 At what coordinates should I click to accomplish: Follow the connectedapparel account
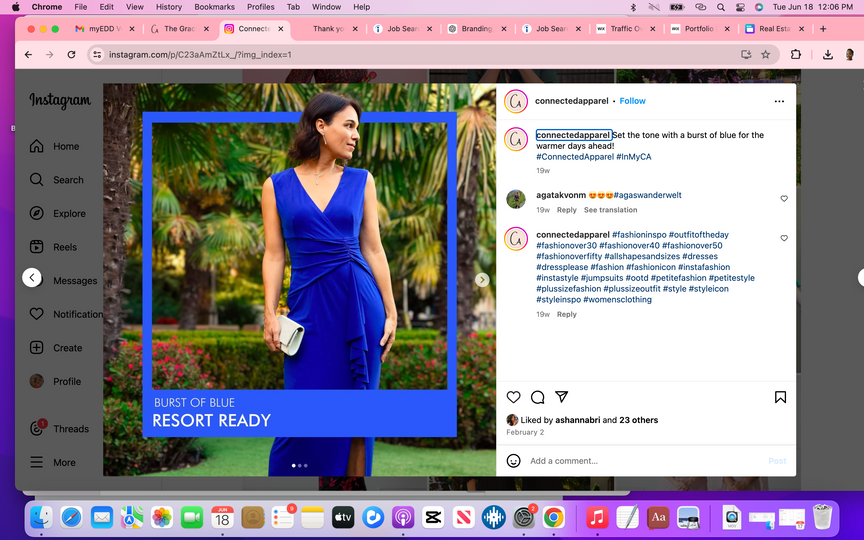(632, 101)
